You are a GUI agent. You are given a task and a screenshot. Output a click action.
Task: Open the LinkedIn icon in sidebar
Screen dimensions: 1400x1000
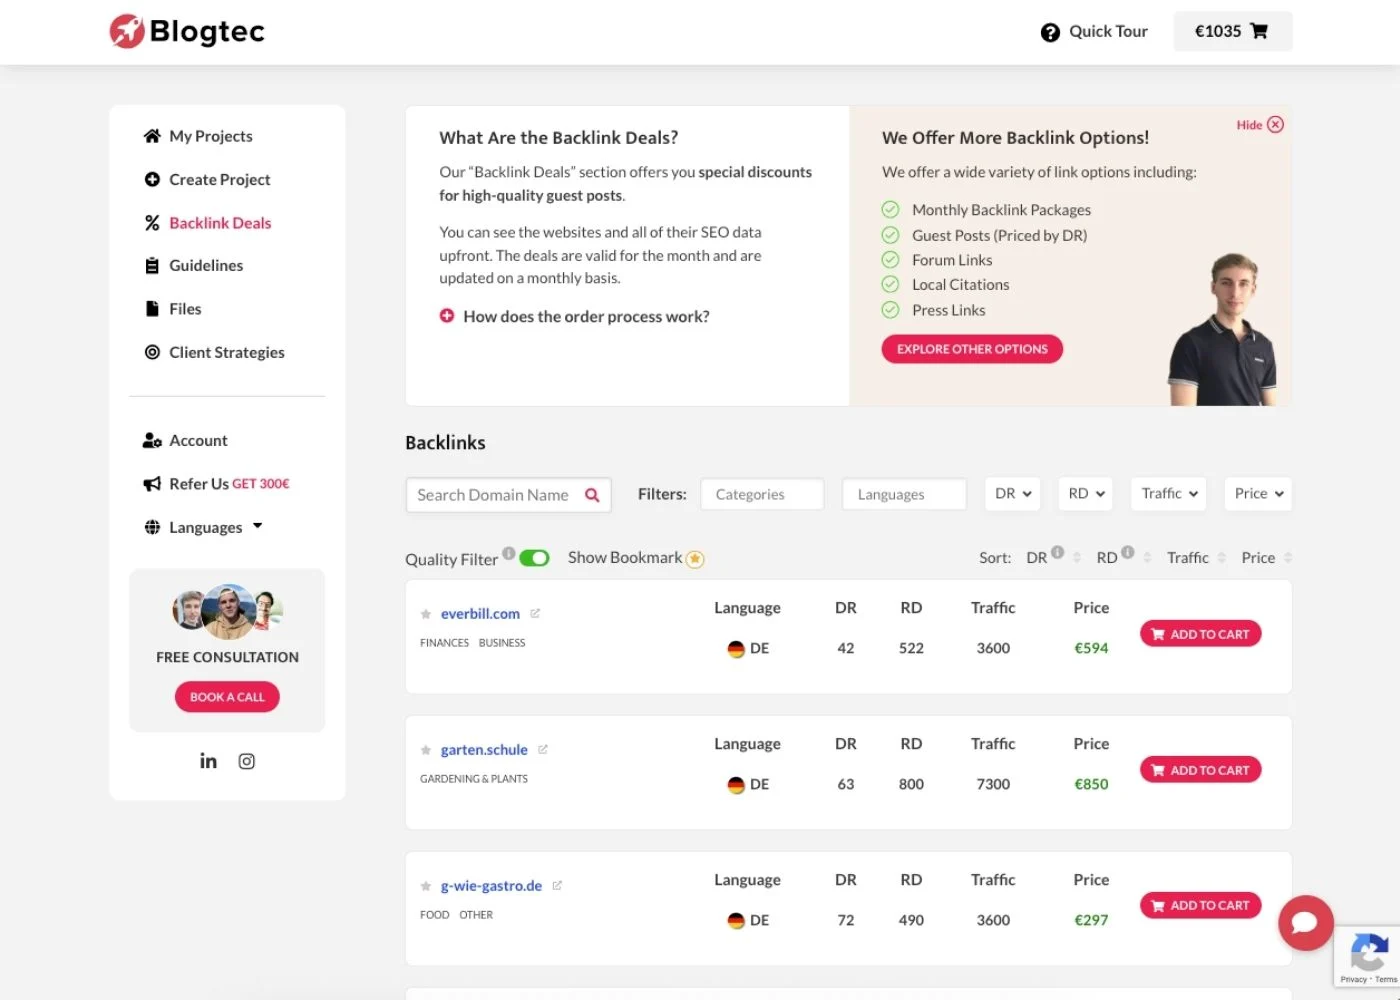click(x=208, y=761)
